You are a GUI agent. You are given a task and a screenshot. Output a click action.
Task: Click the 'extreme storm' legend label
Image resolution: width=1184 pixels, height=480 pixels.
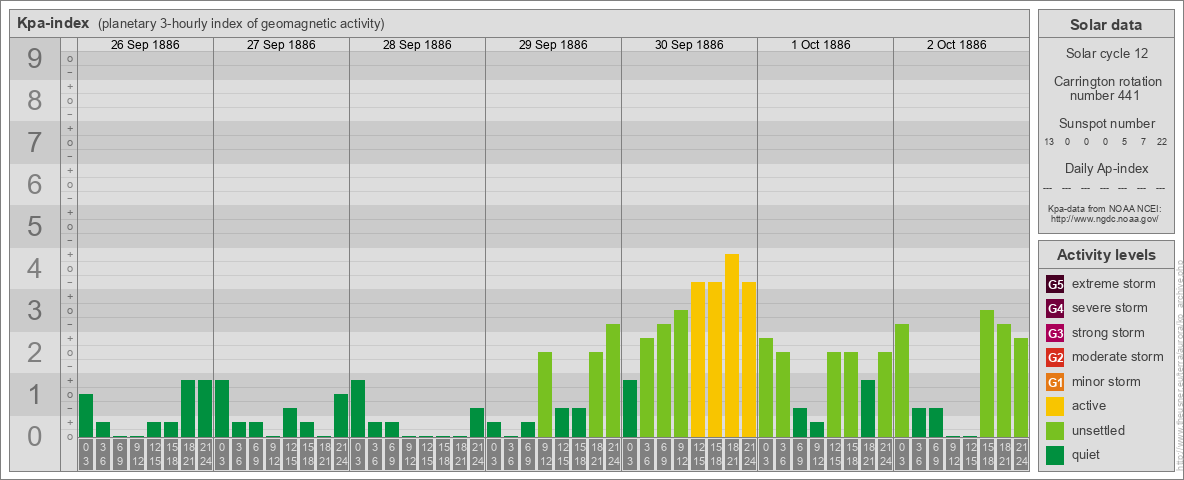click(1114, 284)
